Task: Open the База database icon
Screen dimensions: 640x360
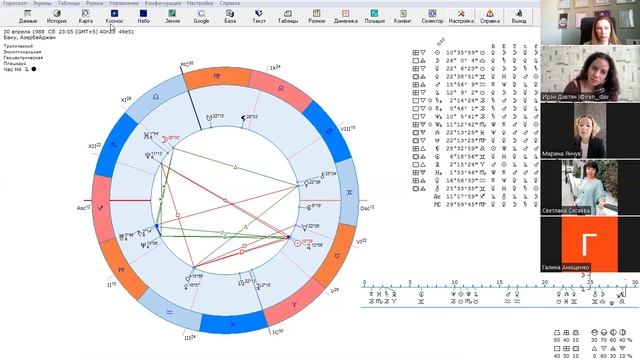Action: click(230, 16)
